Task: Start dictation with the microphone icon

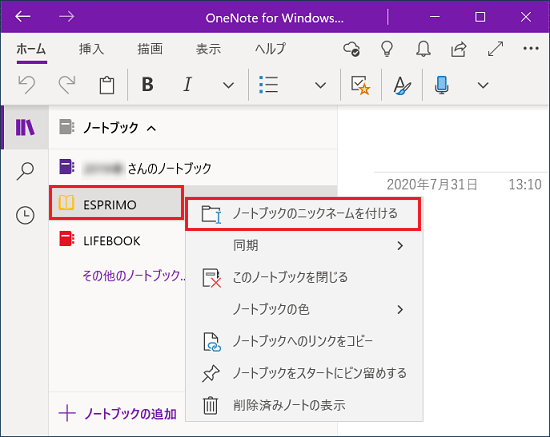Action: [442, 85]
